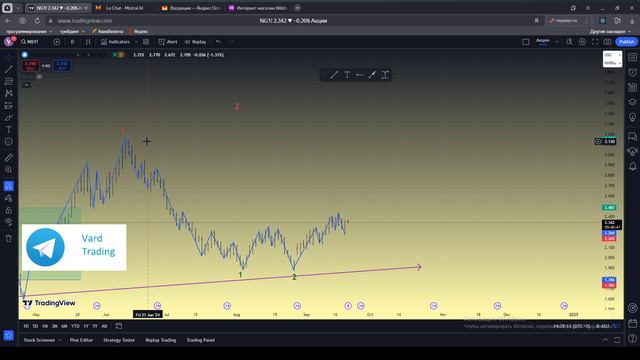Select the Text tool in left sidebar
Screen dimensions: 640x360
tap(9, 129)
